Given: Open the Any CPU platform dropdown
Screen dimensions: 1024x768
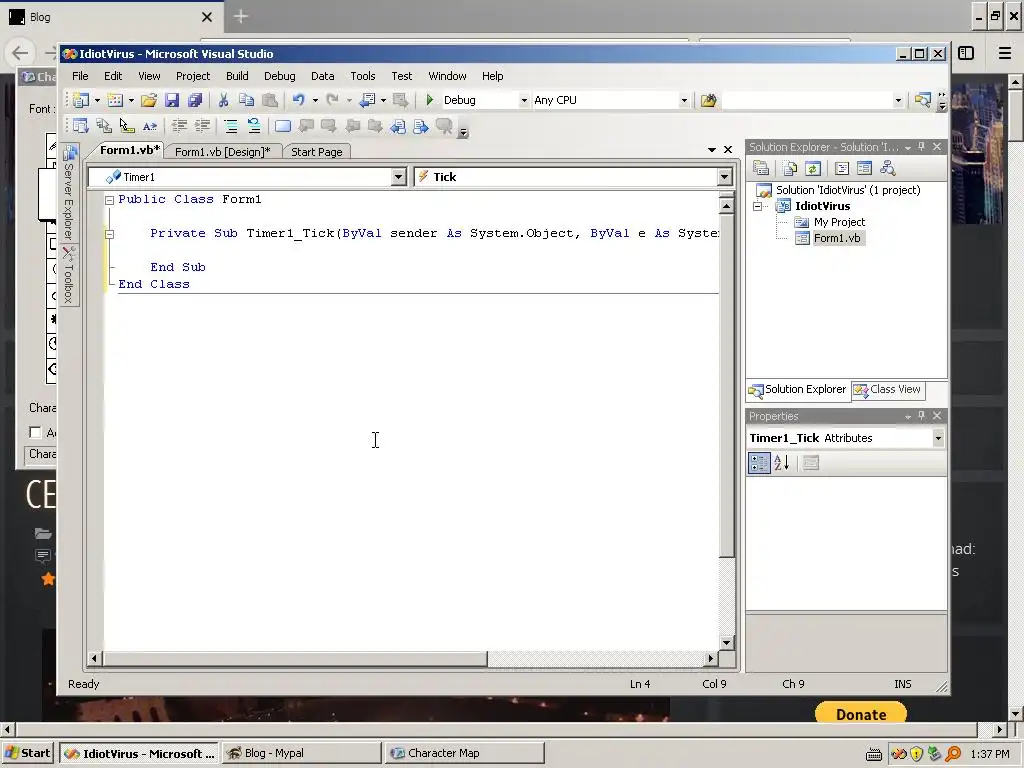Looking at the screenshot, I should pos(684,101).
